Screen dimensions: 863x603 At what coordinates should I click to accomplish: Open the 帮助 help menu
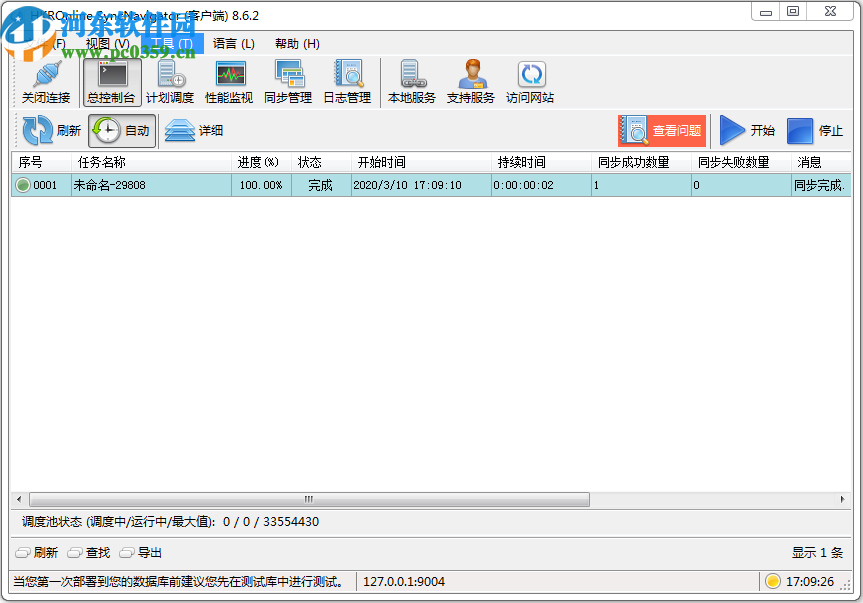pyautogui.click(x=296, y=44)
